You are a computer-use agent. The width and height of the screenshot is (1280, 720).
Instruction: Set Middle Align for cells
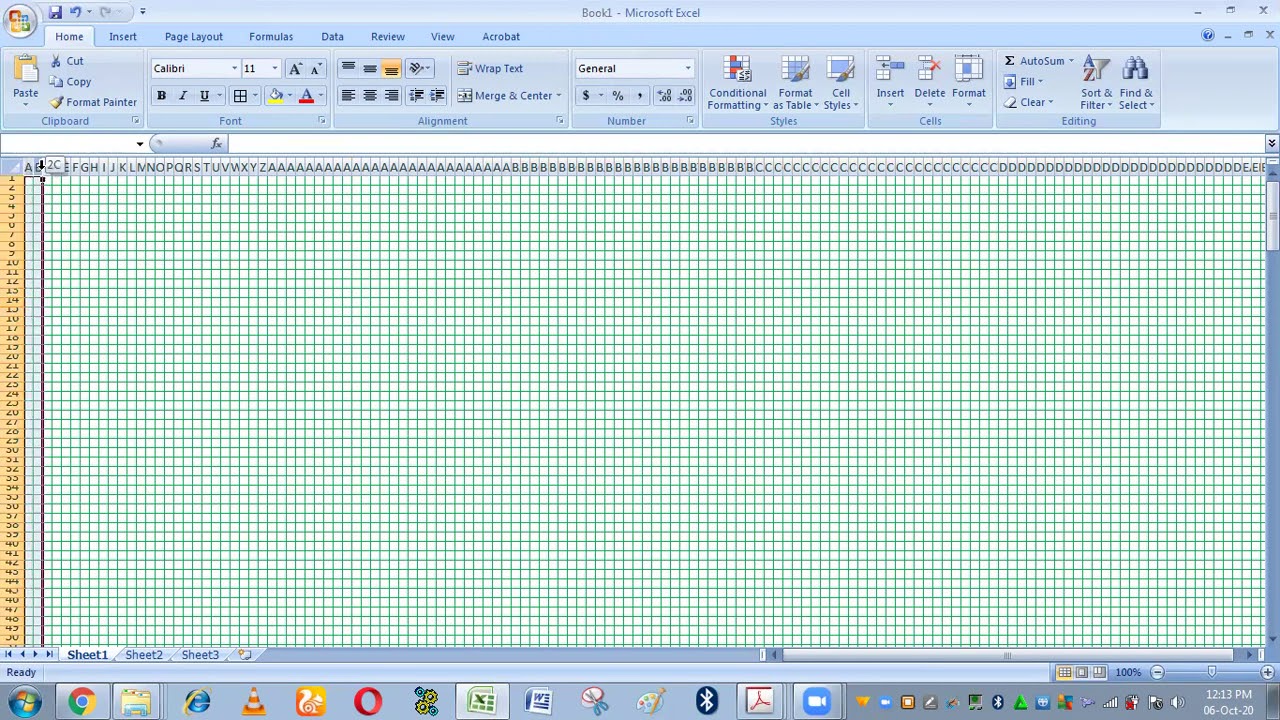[x=370, y=68]
